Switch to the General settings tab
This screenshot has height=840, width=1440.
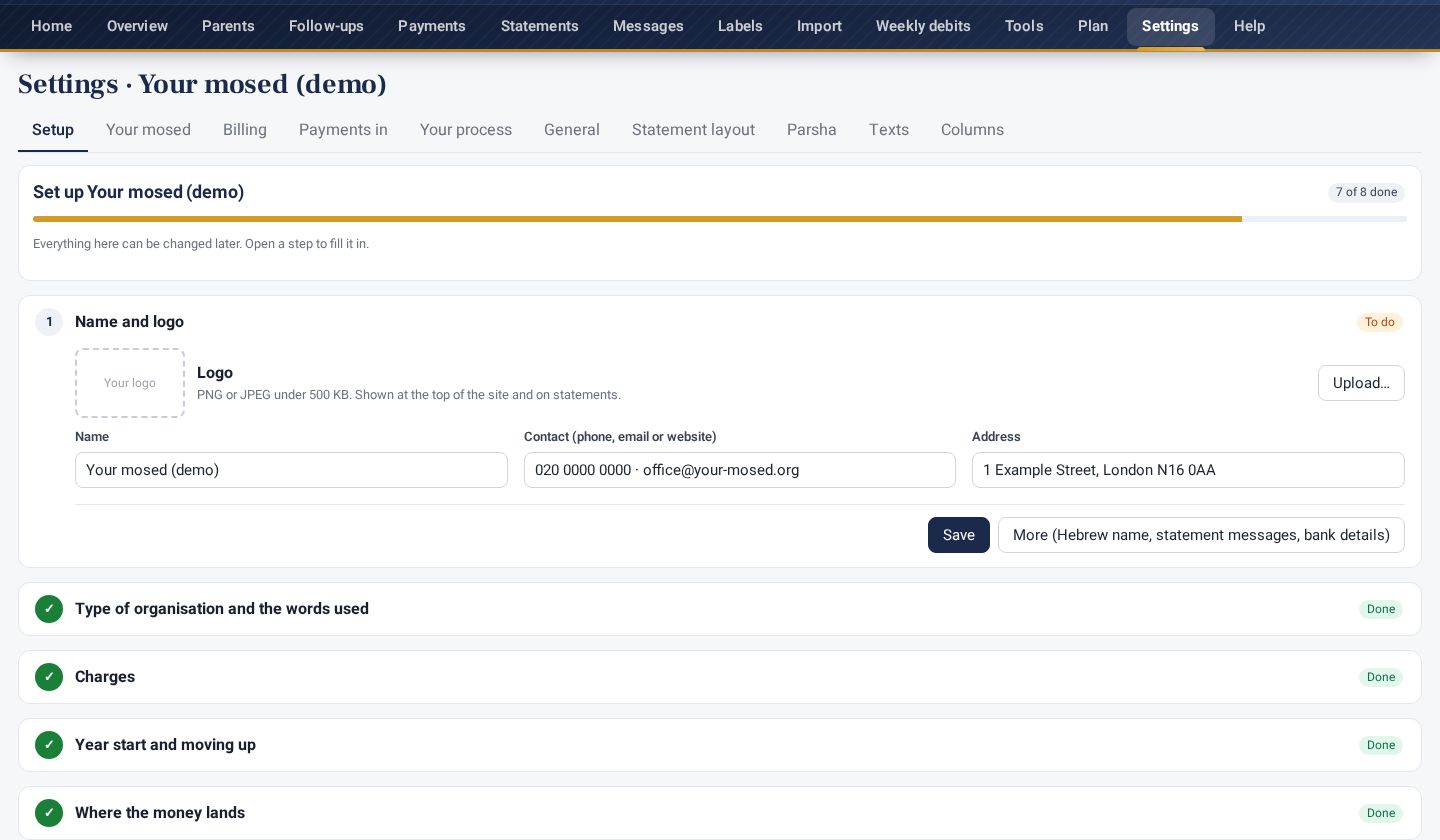tap(572, 130)
